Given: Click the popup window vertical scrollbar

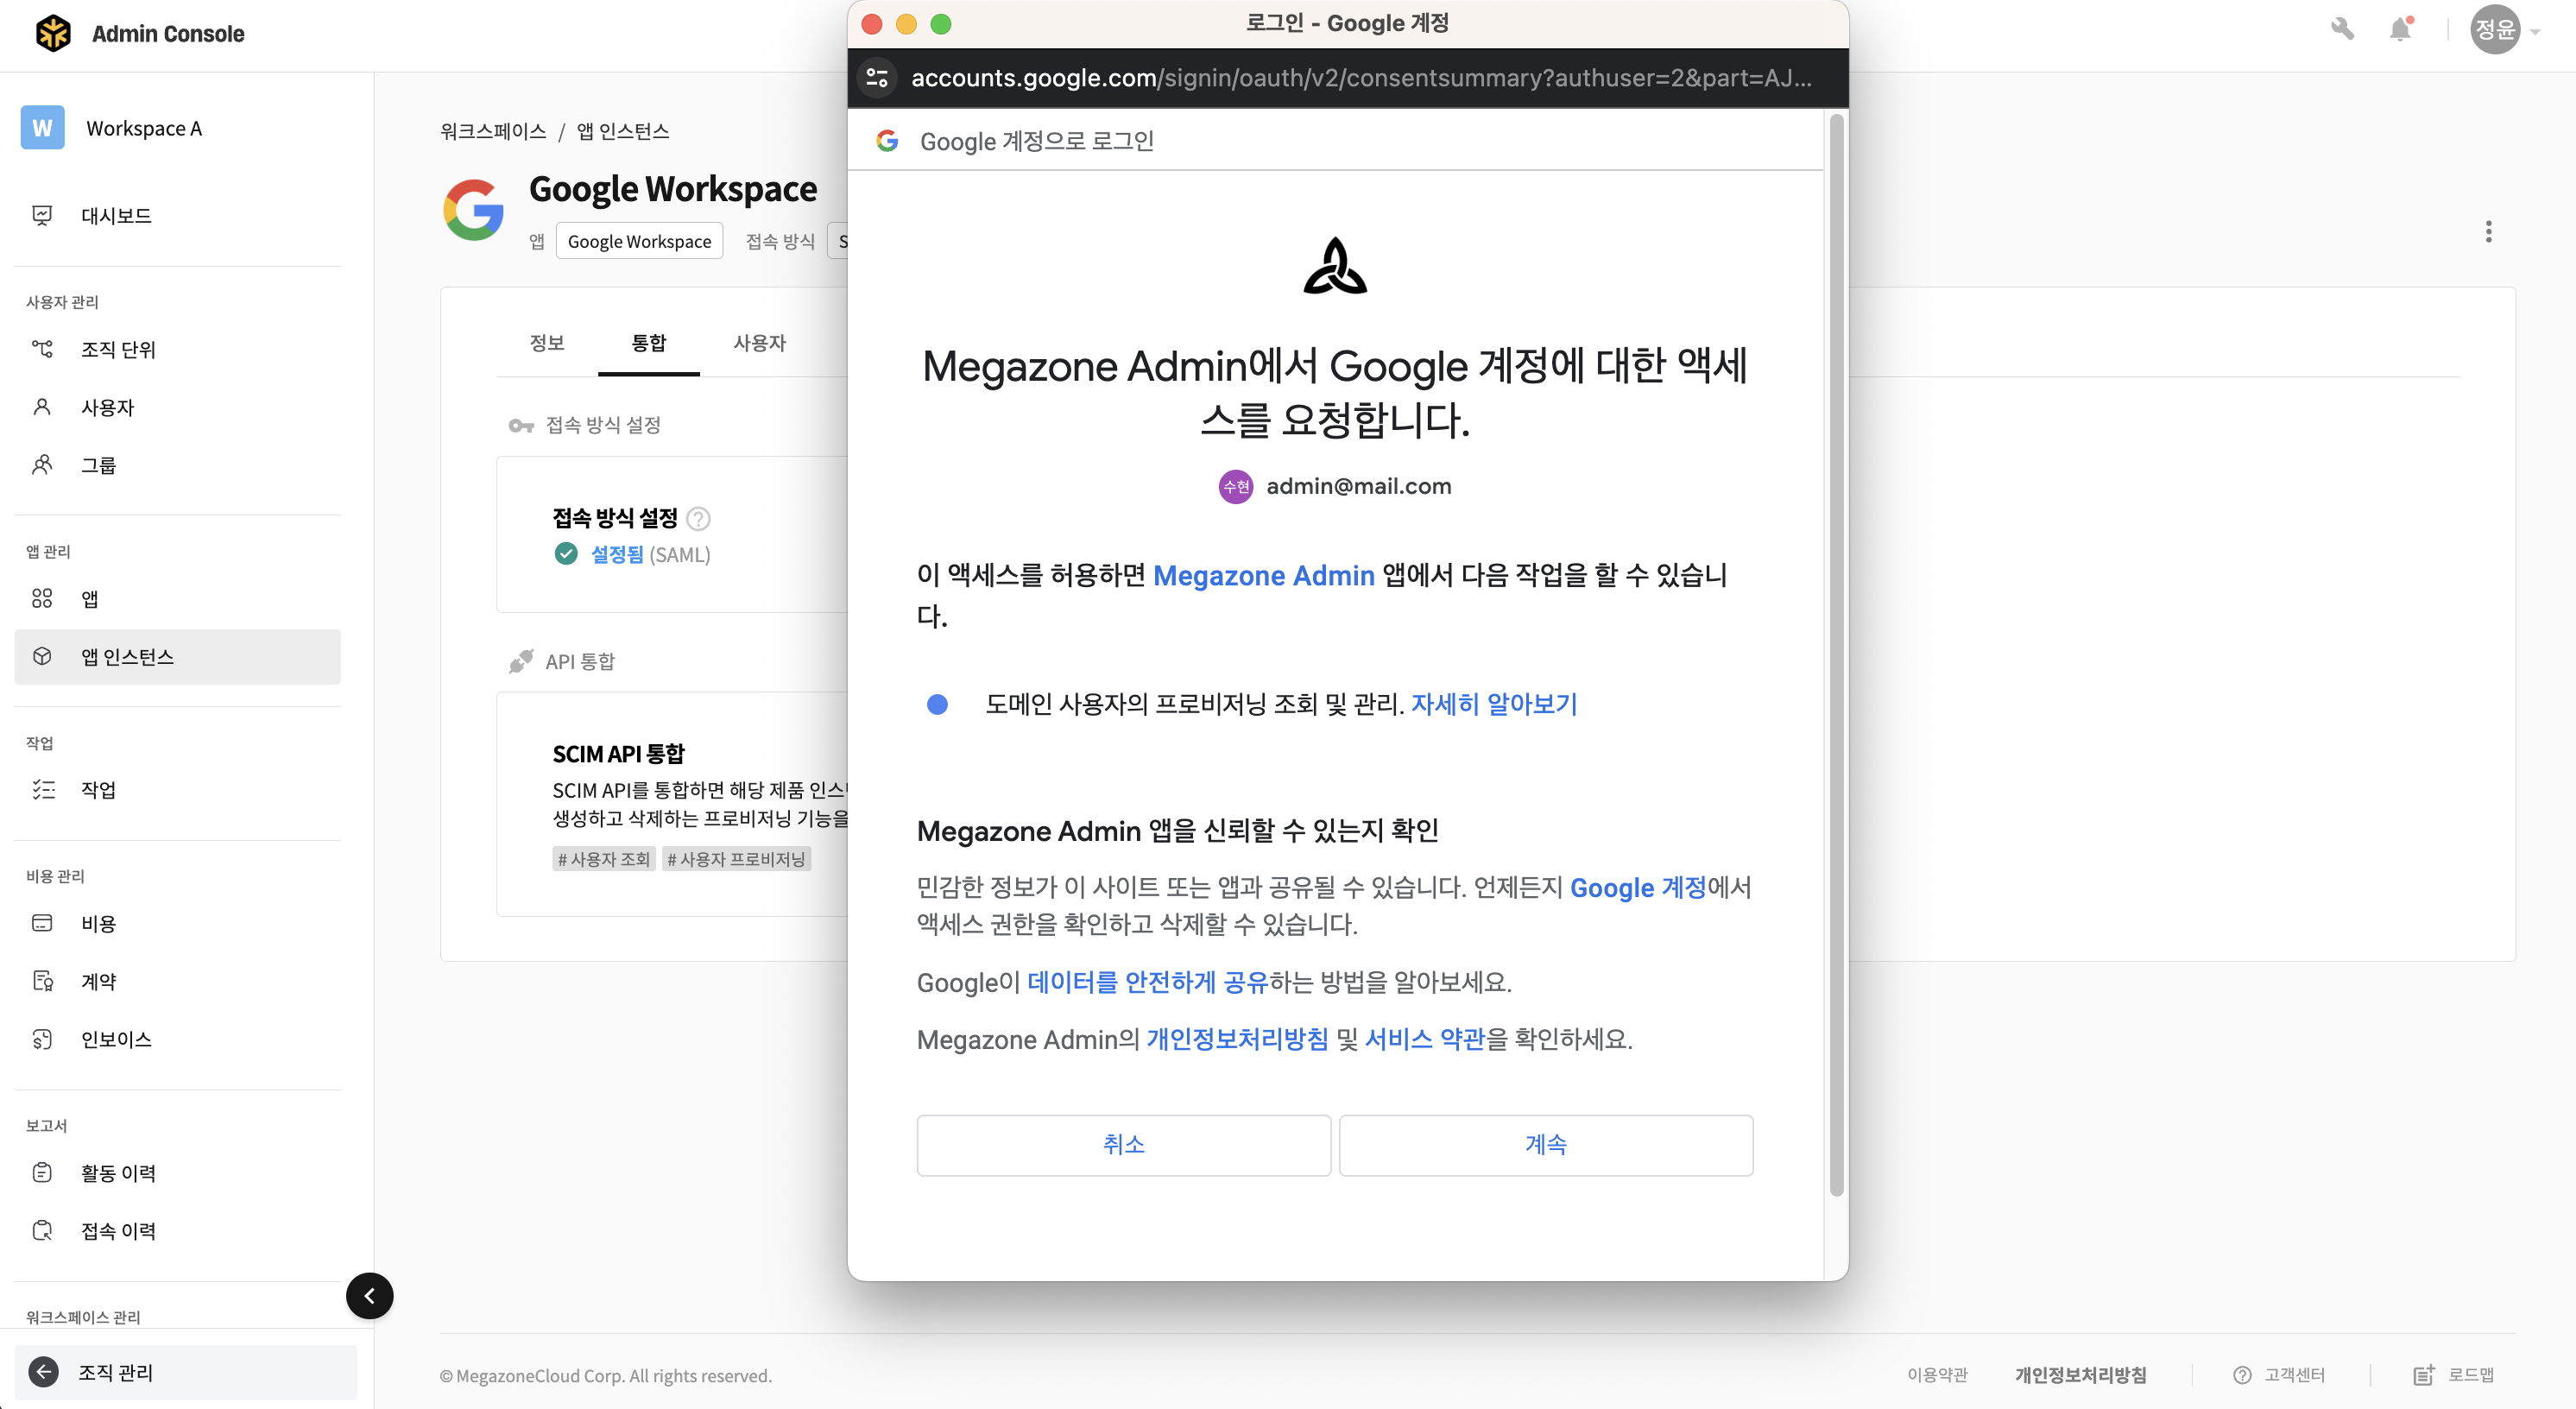Looking at the screenshot, I should (x=1836, y=655).
